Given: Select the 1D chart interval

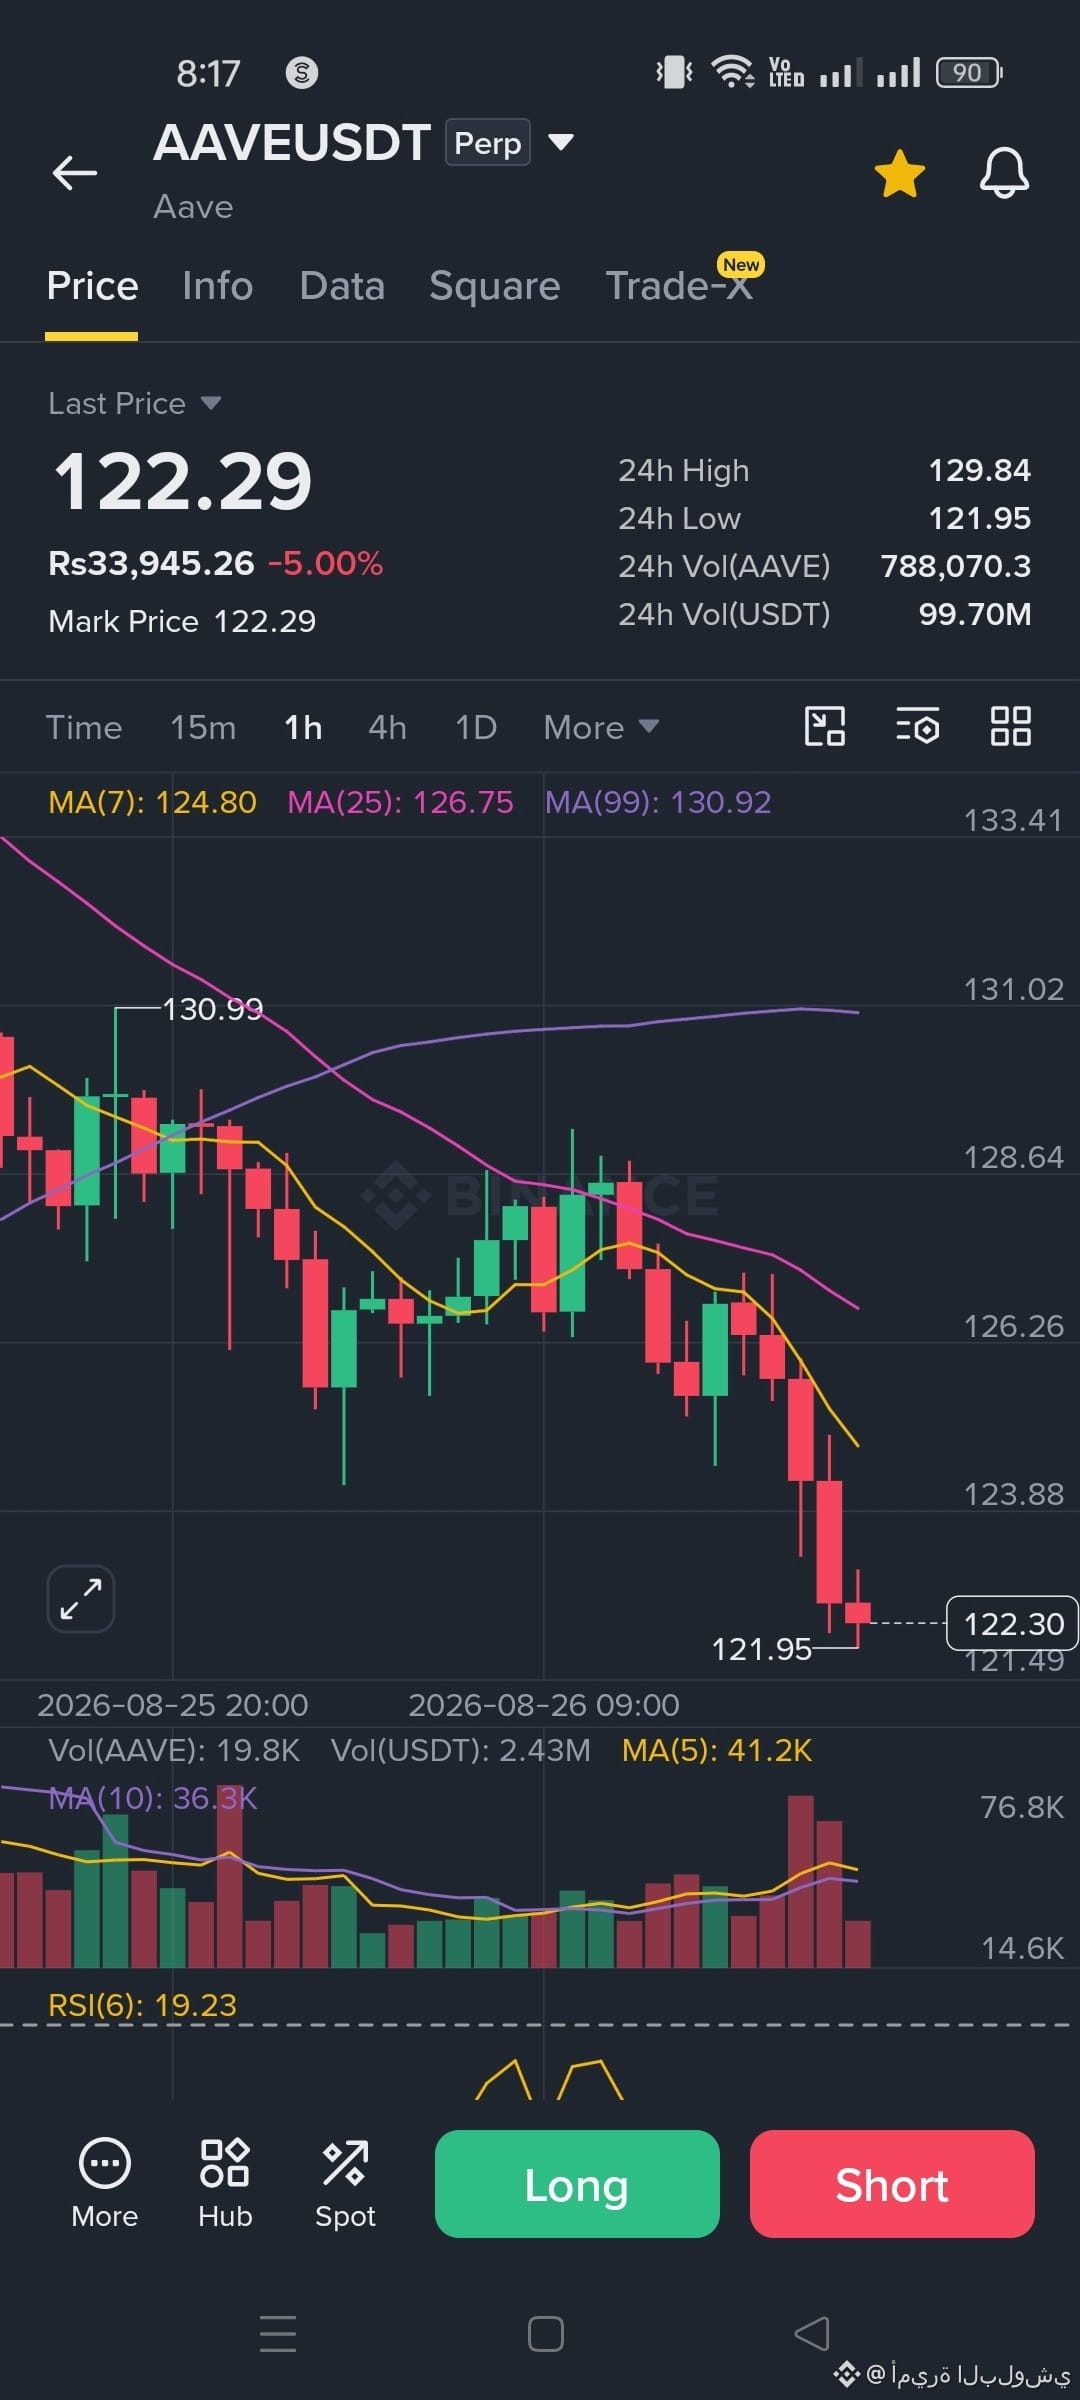Looking at the screenshot, I should [x=476, y=727].
